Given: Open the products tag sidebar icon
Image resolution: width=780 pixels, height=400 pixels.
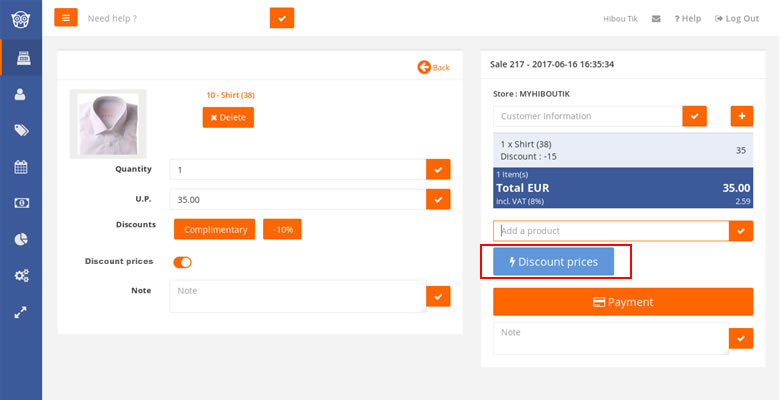Looking at the screenshot, I should [21, 130].
